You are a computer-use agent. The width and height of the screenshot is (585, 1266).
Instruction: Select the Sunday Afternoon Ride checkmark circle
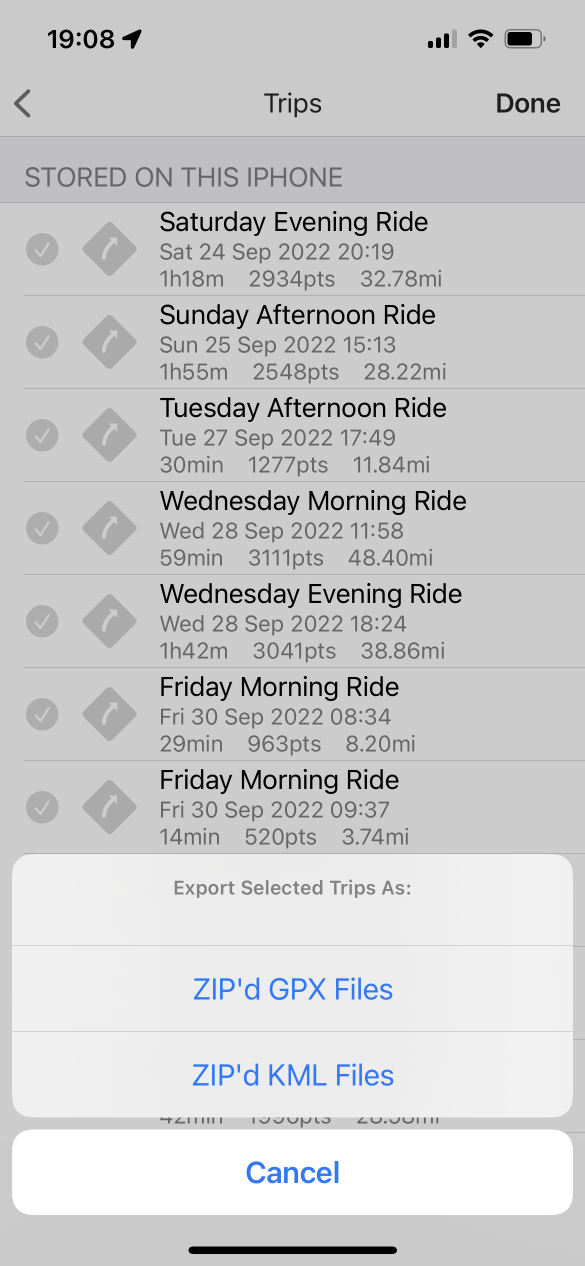click(42, 342)
